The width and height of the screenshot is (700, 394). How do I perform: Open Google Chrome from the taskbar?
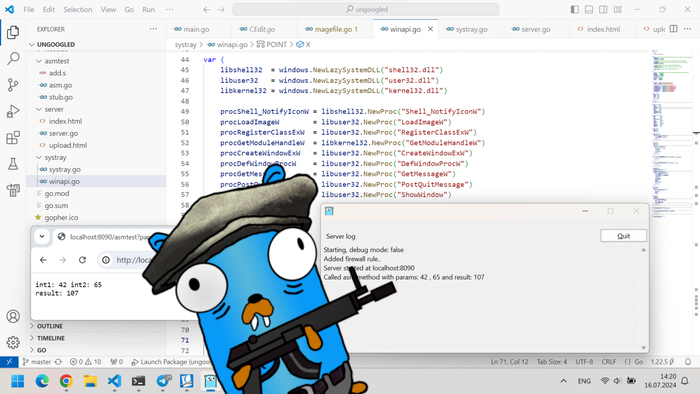click(66, 381)
